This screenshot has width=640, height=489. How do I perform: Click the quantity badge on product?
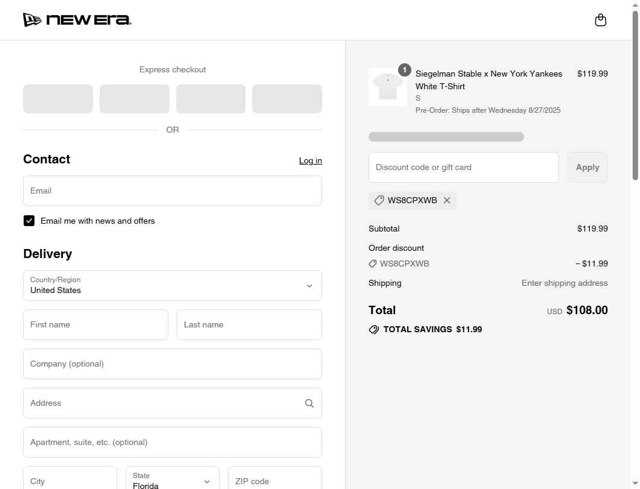point(404,70)
